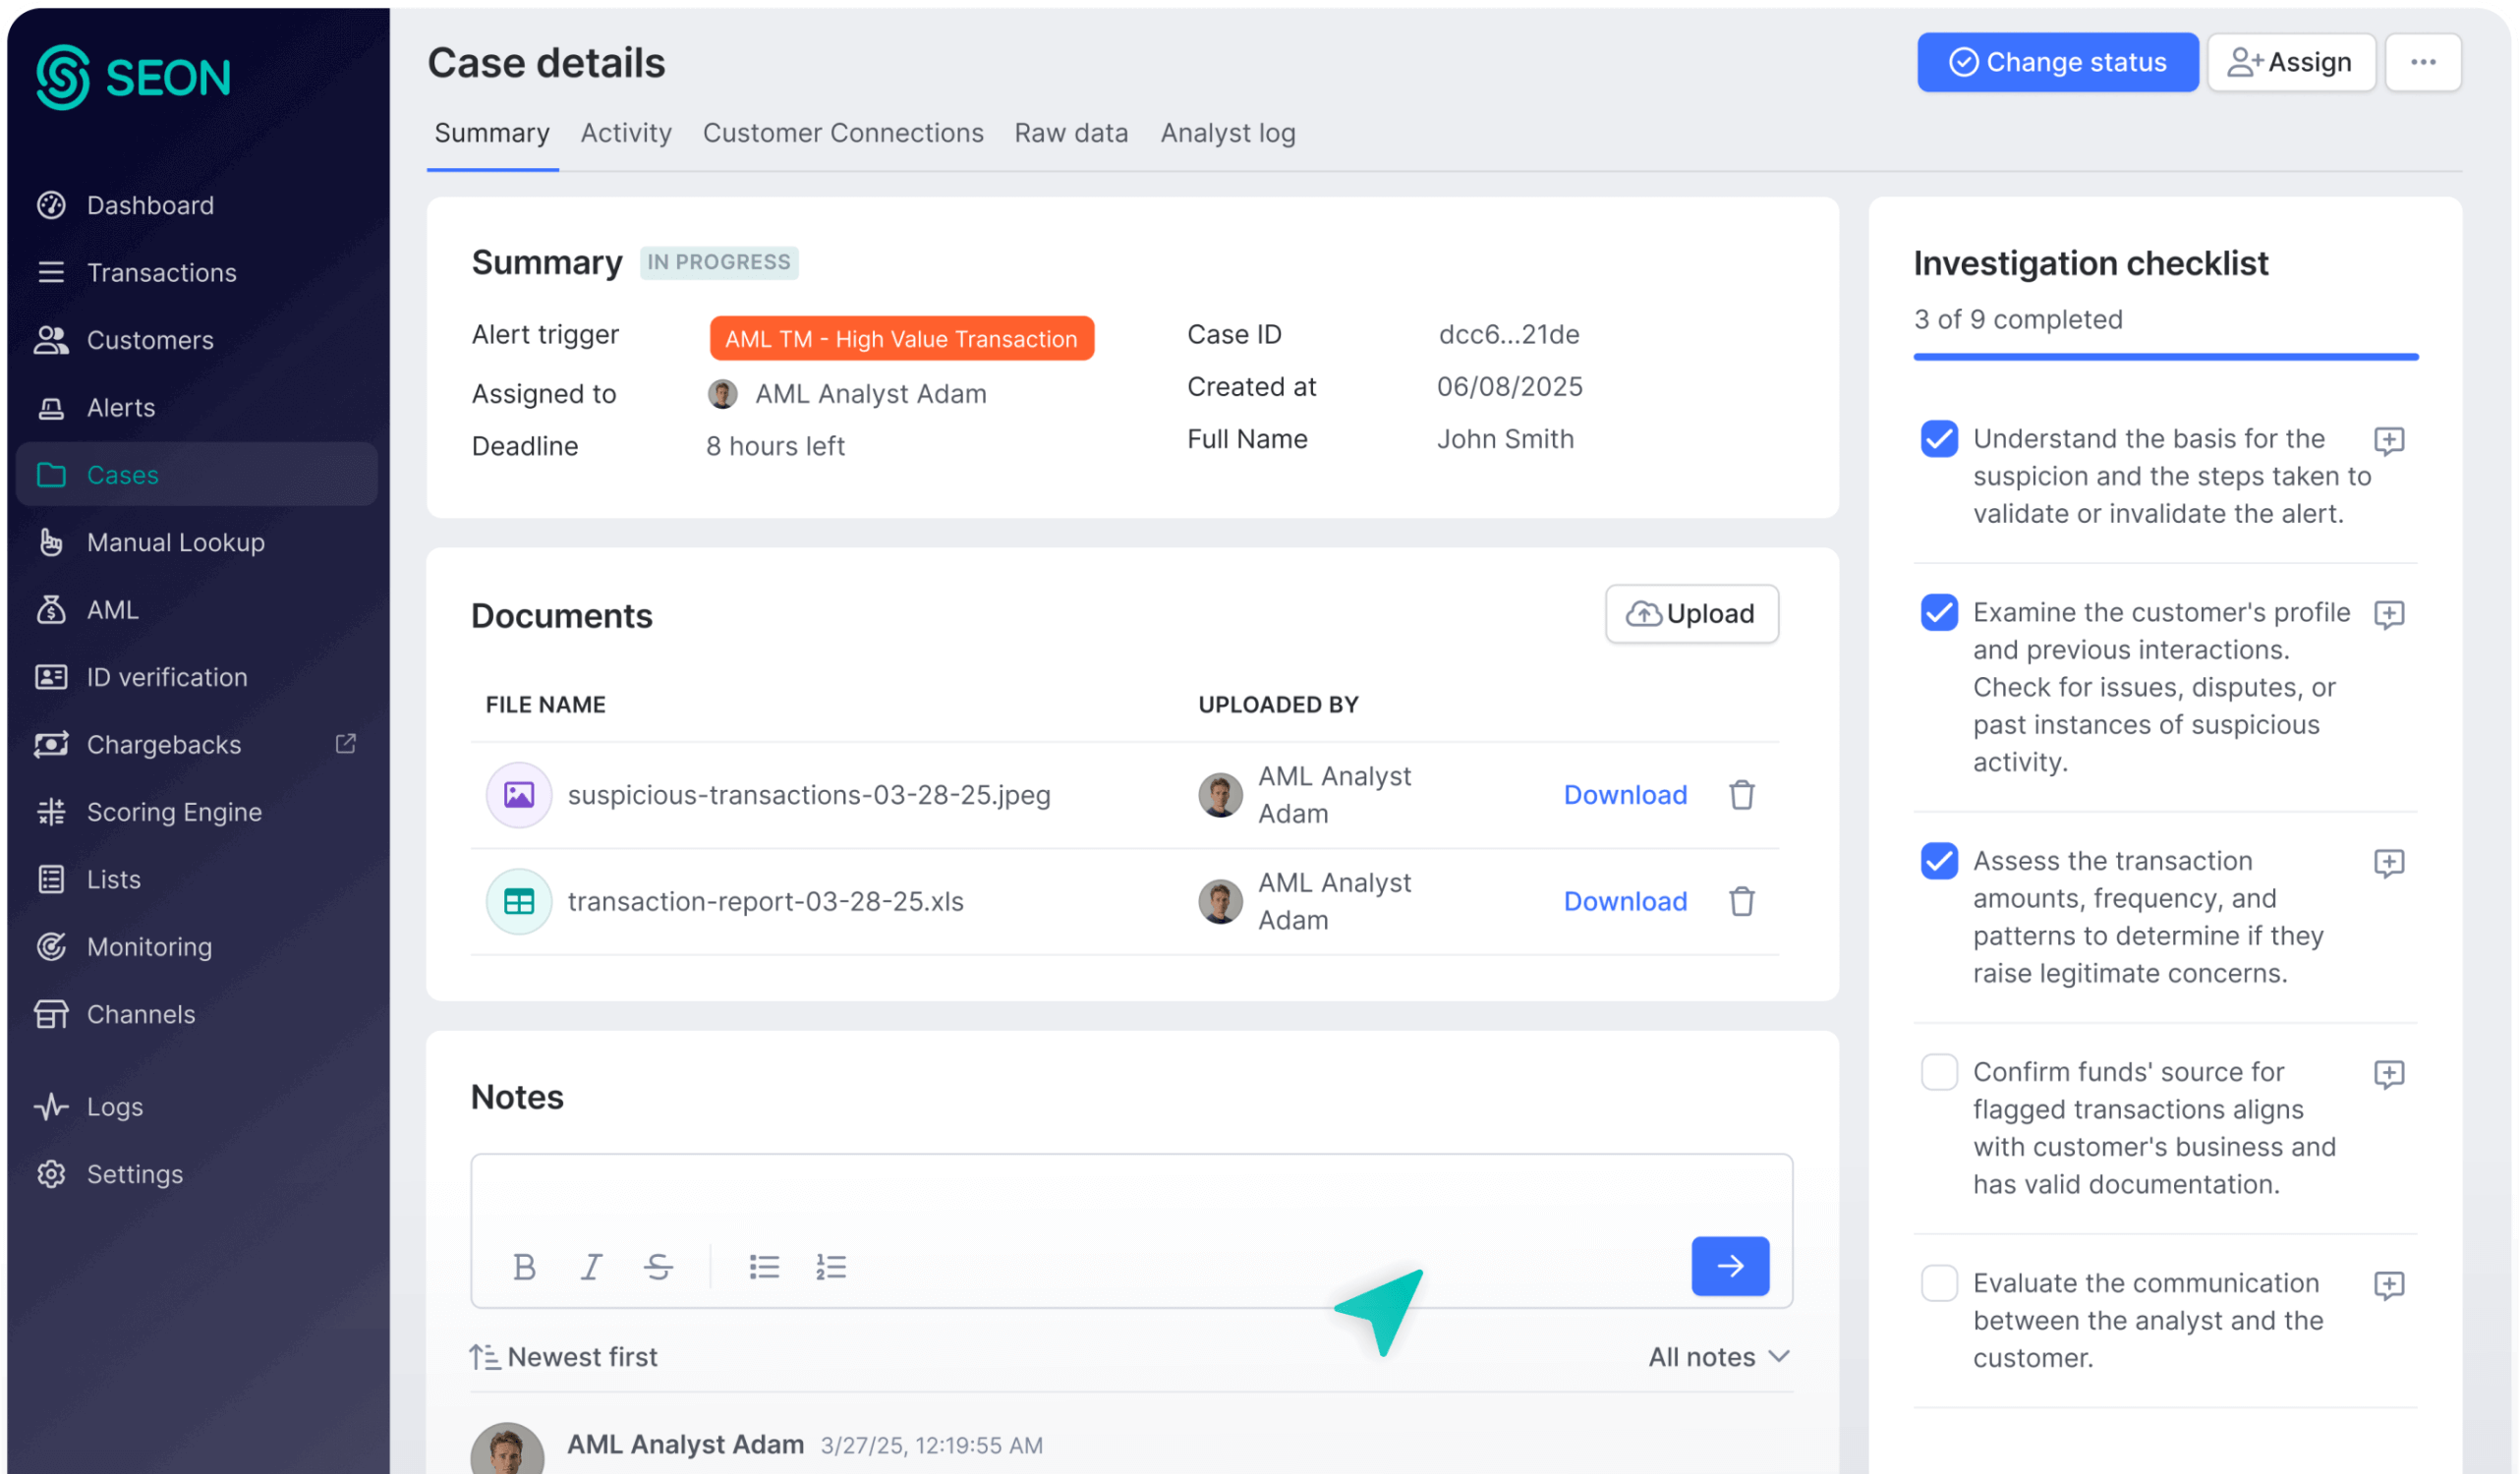2520x1474 pixels.
Task: Expand the 'All notes' filter dropdown
Action: point(1718,1357)
